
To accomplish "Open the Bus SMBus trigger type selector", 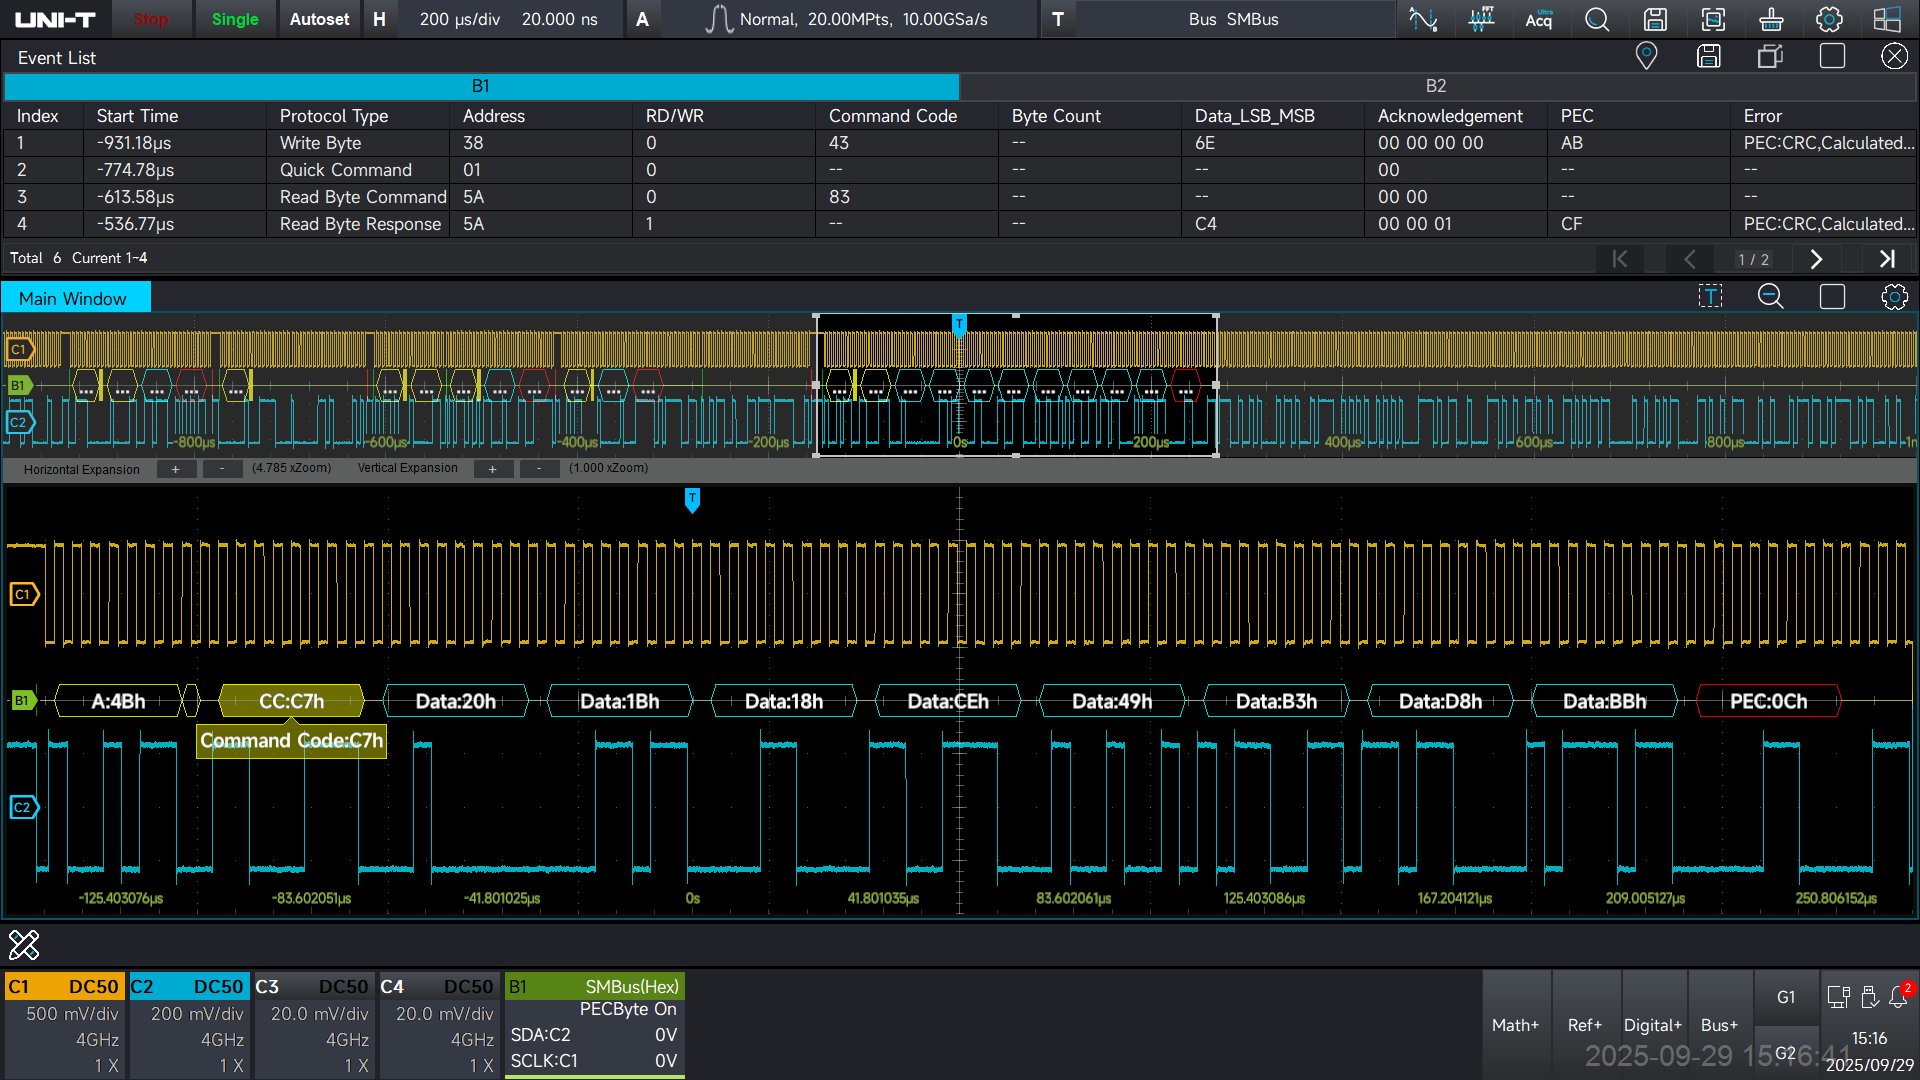I will point(1233,19).
